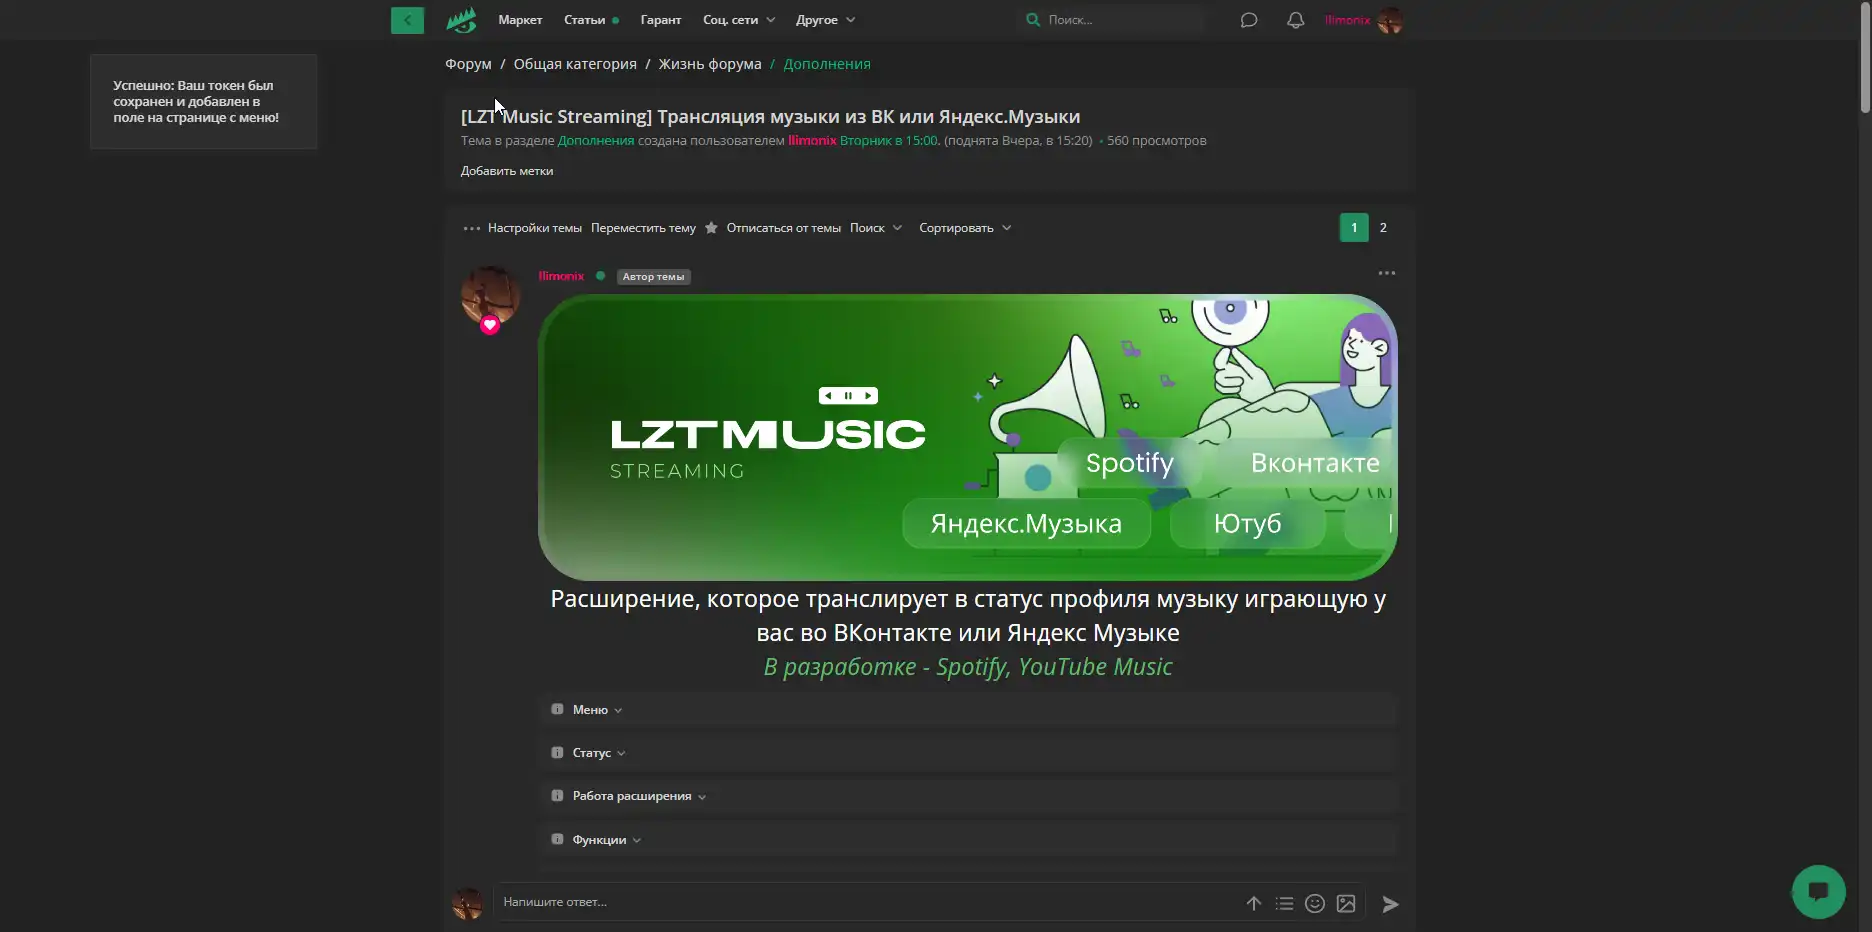Go to page 2 of the thread
Screen dimensions: 1872x932
point(1383,228)
